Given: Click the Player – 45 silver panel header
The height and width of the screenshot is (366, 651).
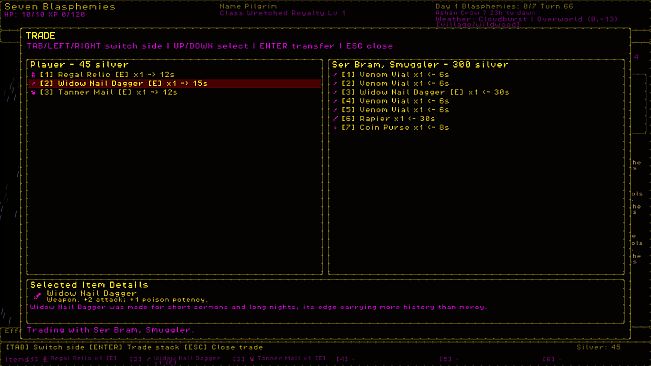Looking at the screenshot, I should pyautogui.click(x=79, y=65).
